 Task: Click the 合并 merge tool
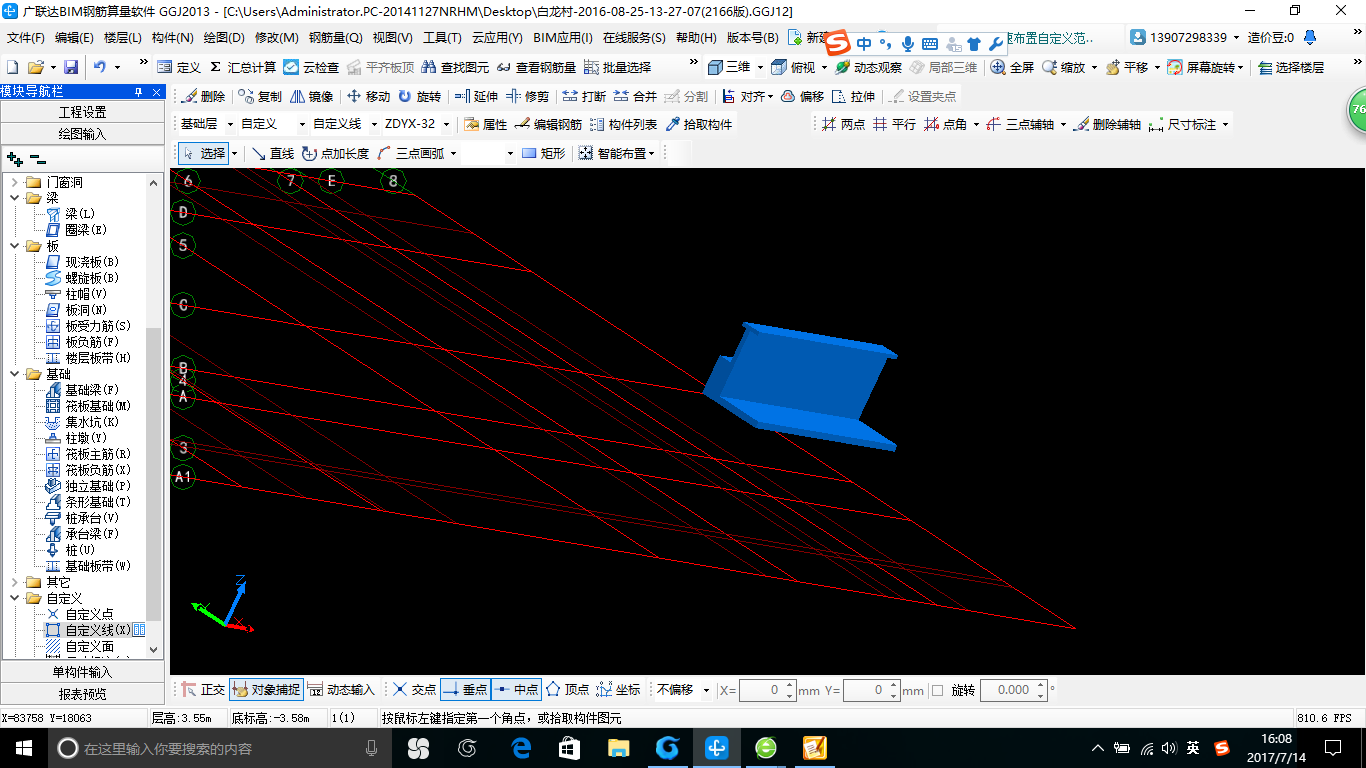point(635,96)
